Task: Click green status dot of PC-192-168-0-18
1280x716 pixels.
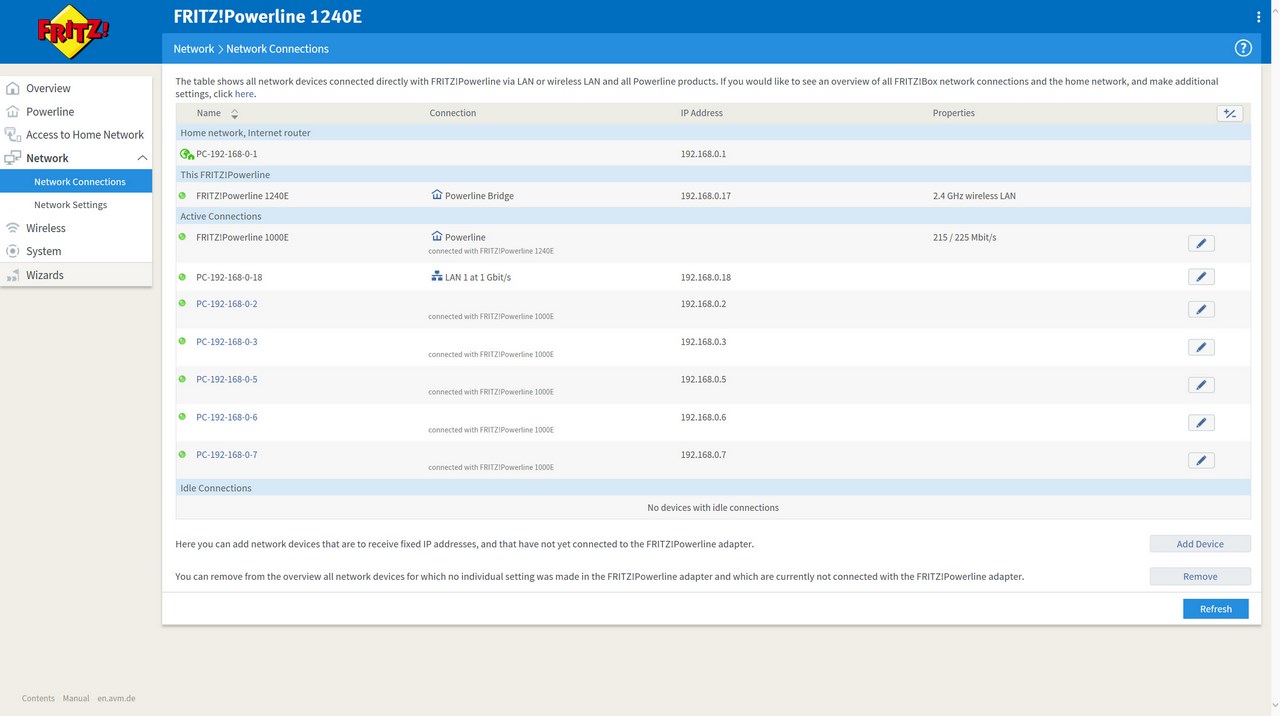Action: (x=182, y=276)
